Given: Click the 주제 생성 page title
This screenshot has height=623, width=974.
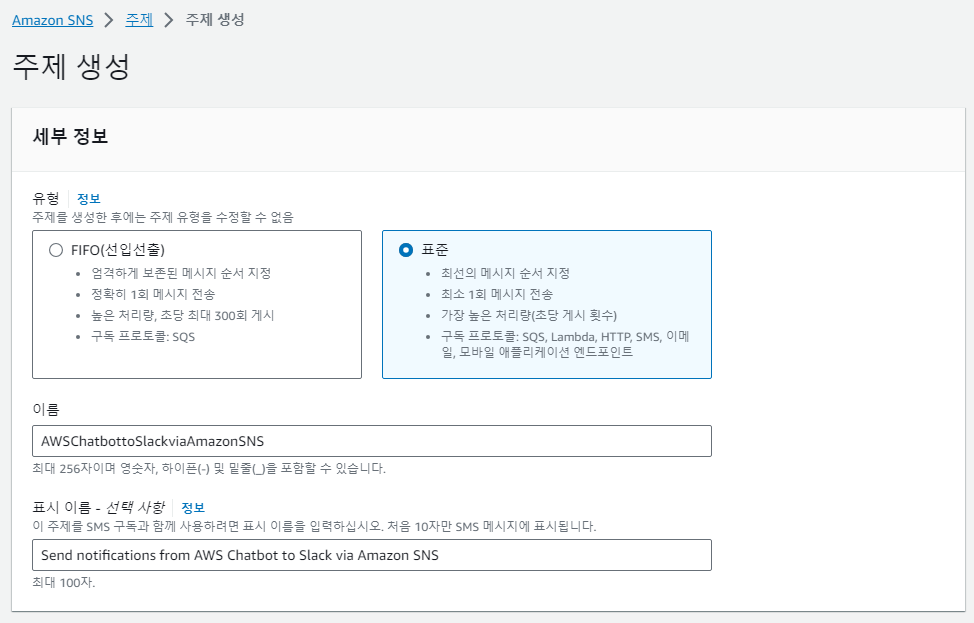Looking at the screenshot, I should pos(71,66).
